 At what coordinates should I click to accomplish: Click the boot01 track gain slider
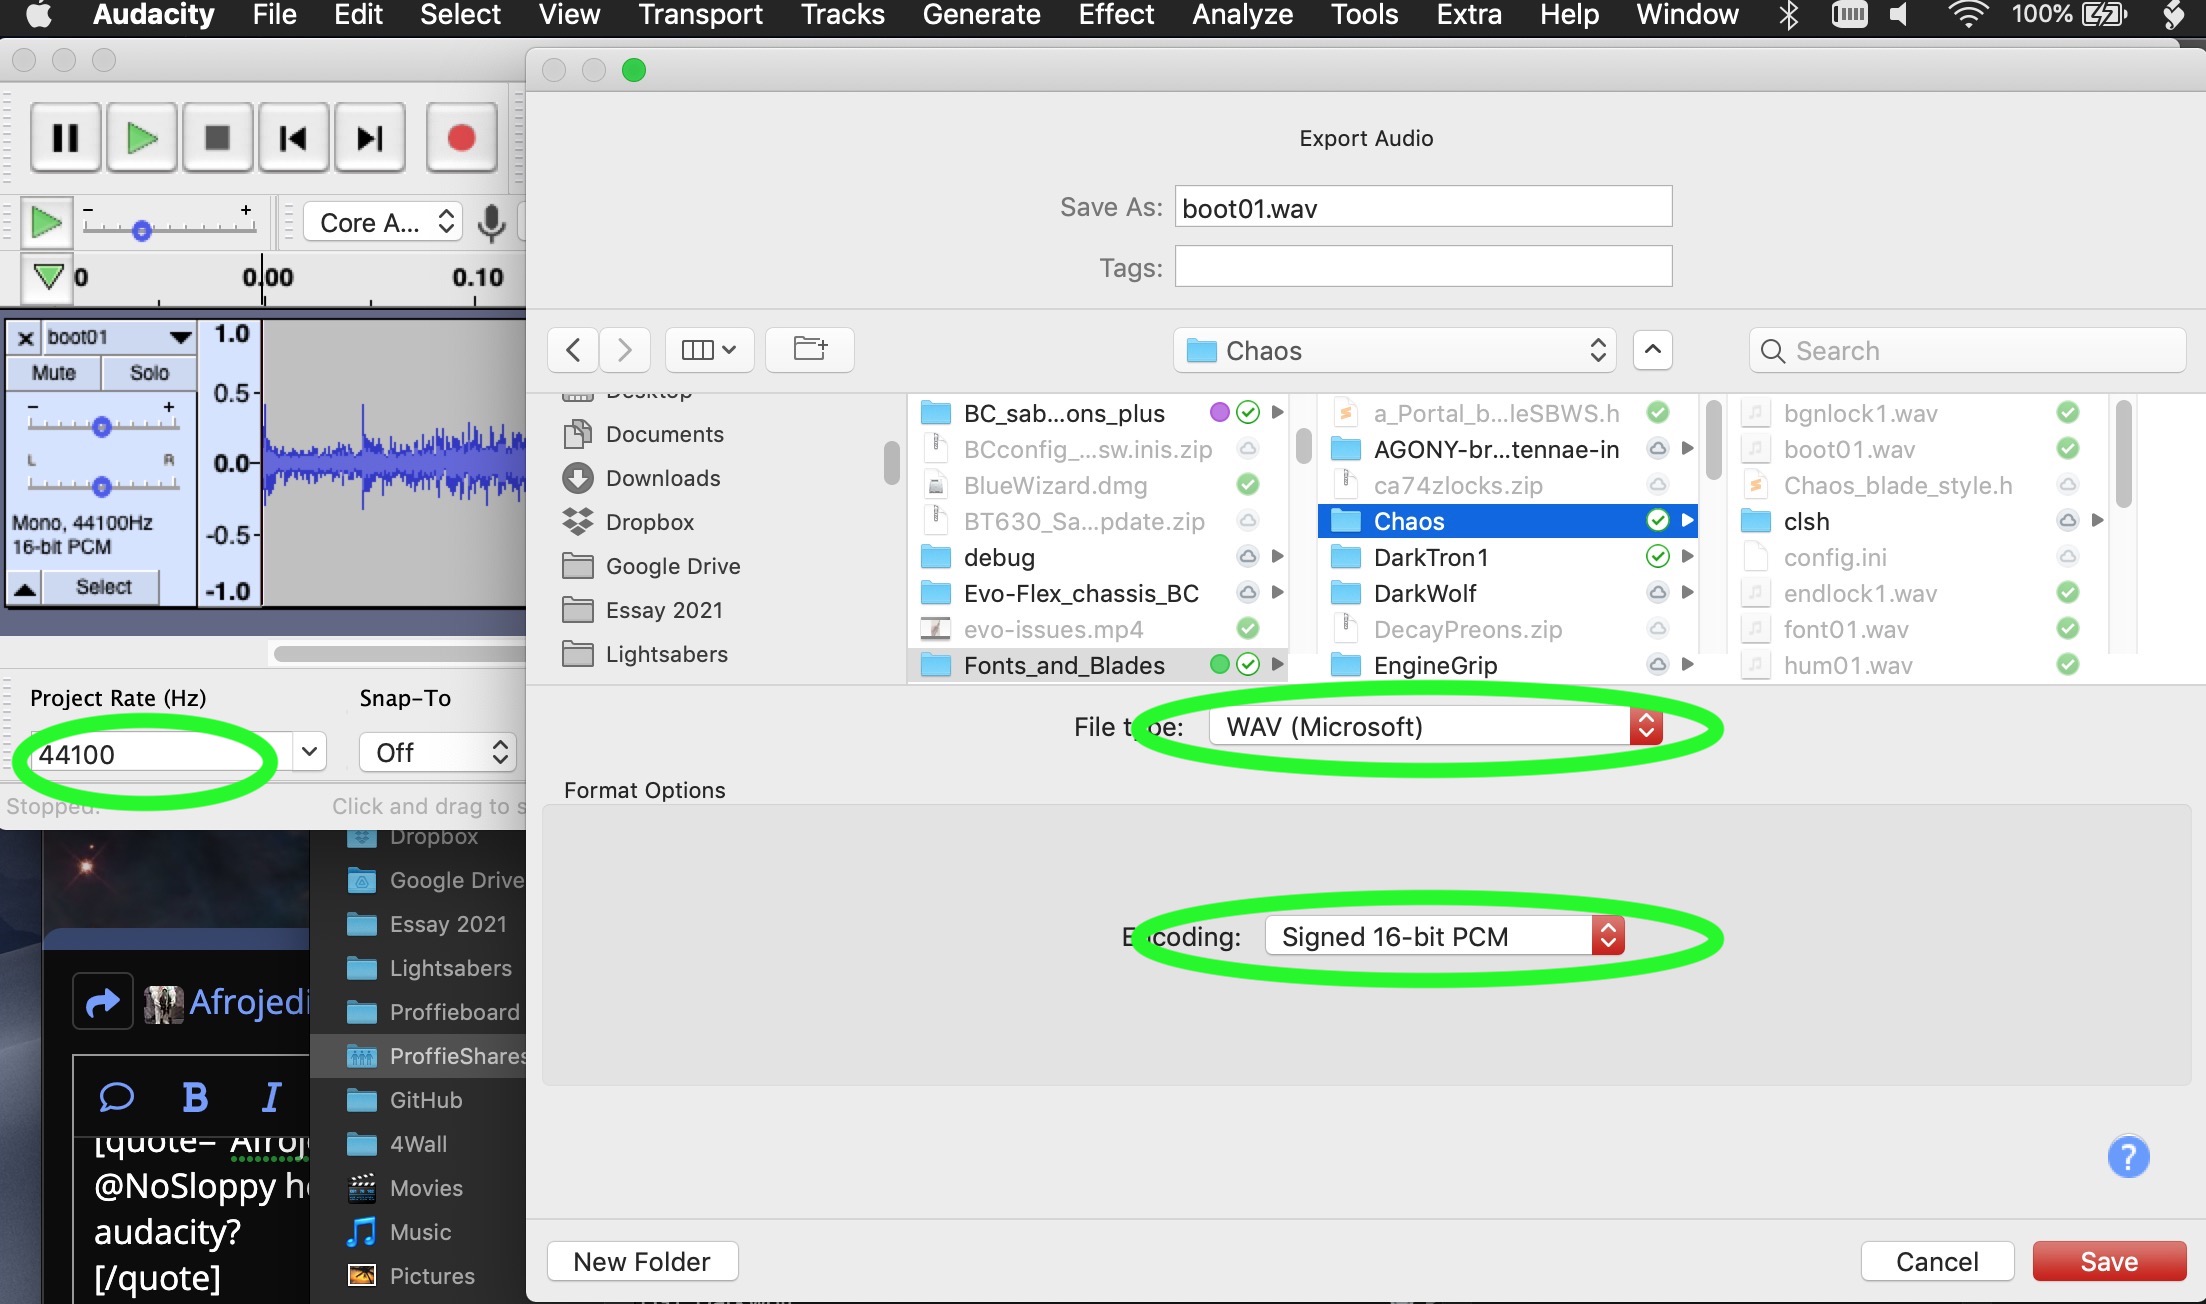(x=102, y=427)
